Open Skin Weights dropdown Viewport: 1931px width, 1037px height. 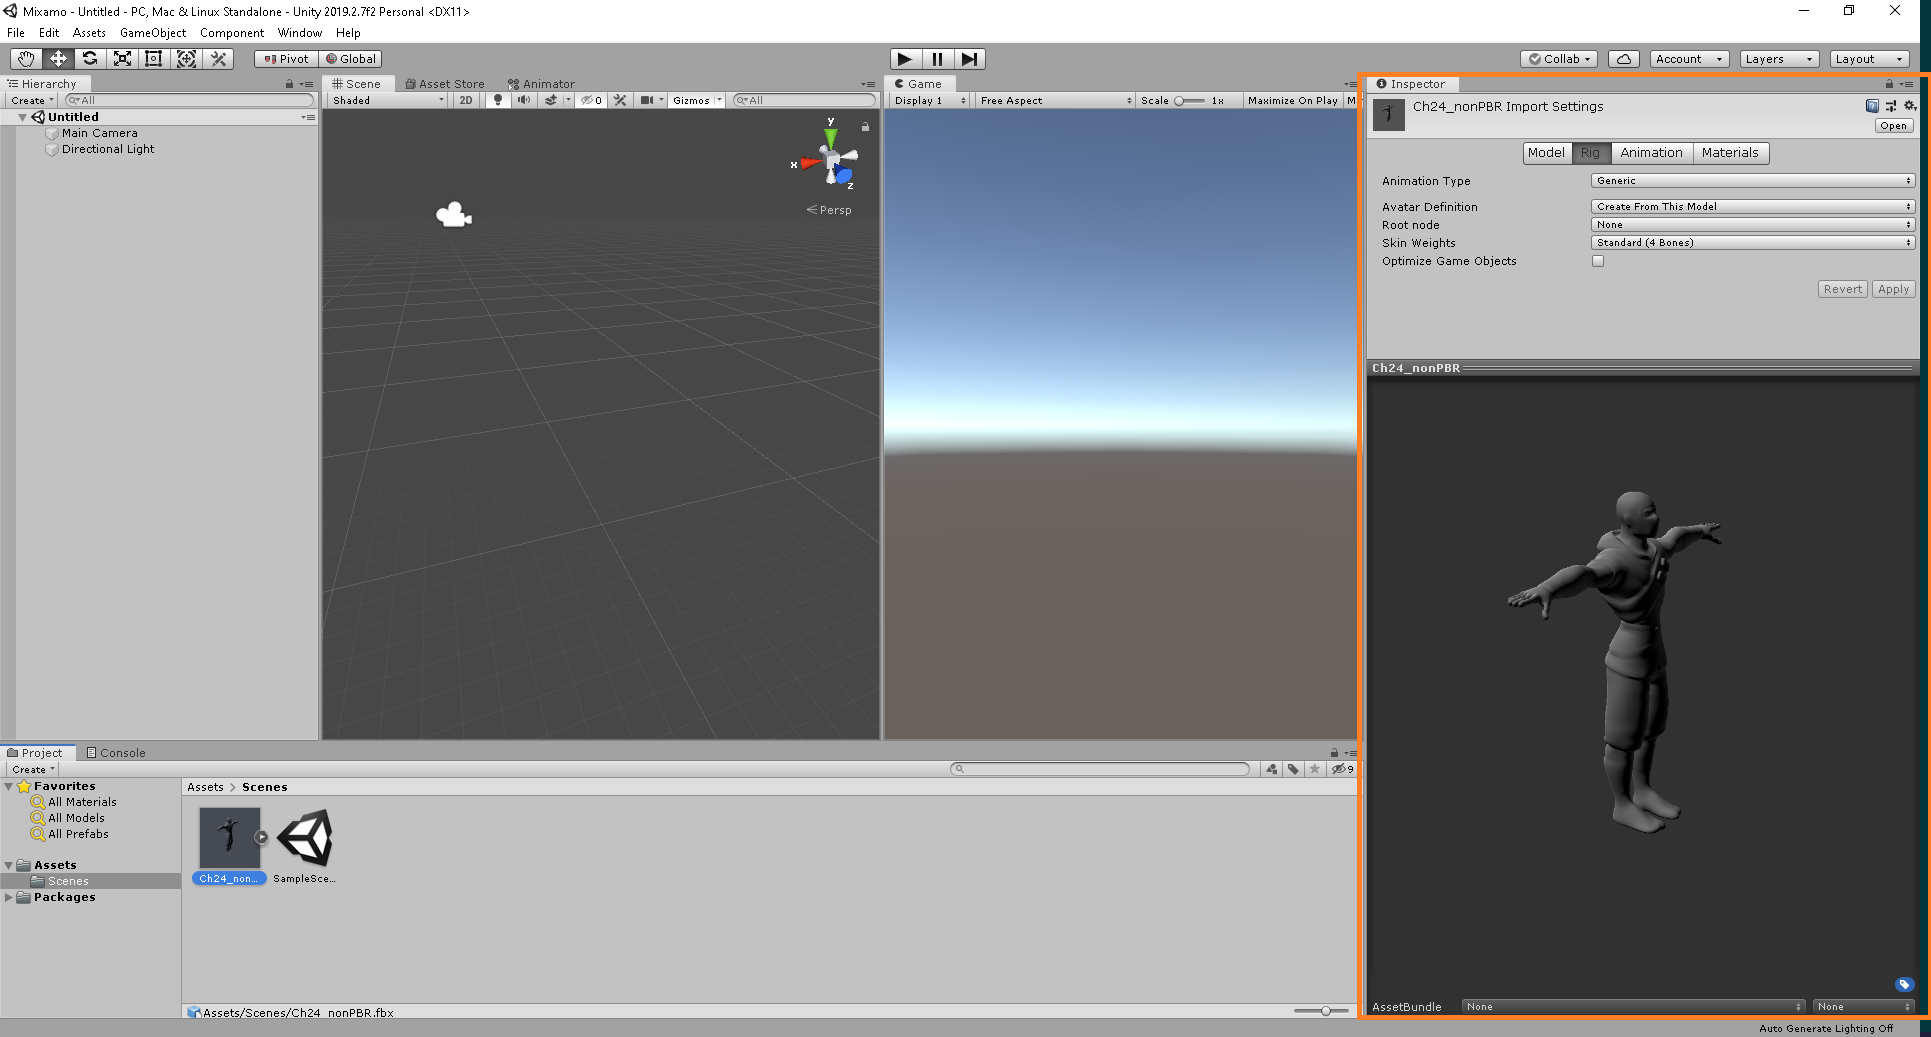click(x=1752, y=243)
